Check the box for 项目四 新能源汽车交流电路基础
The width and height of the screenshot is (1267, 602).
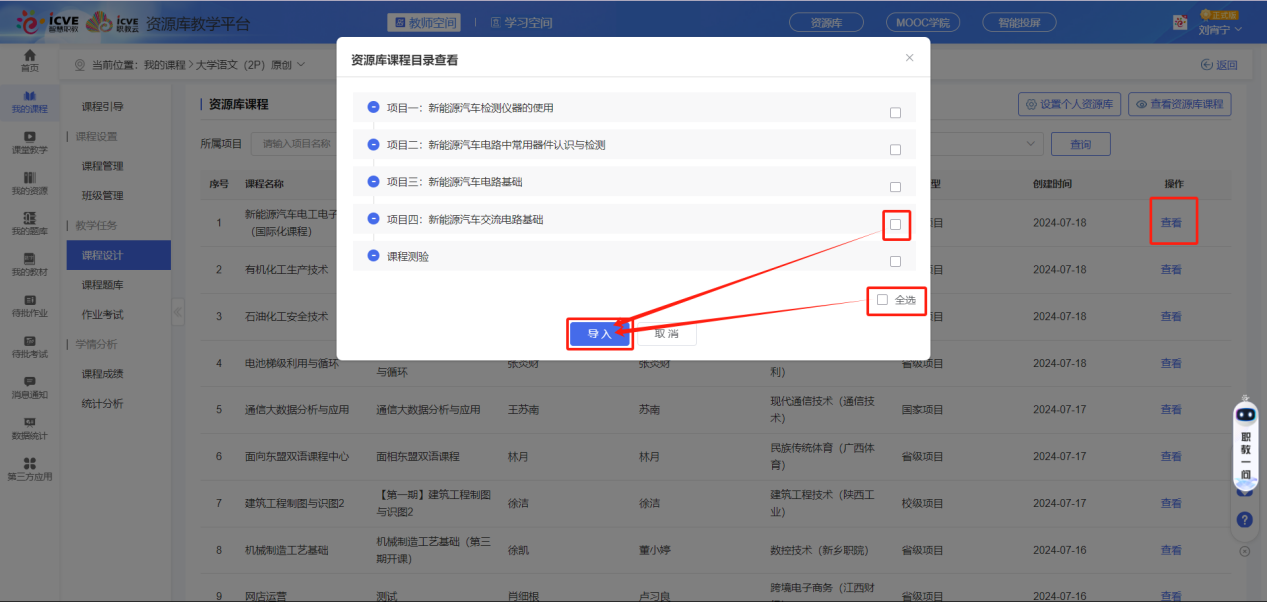tap(895, 224)
